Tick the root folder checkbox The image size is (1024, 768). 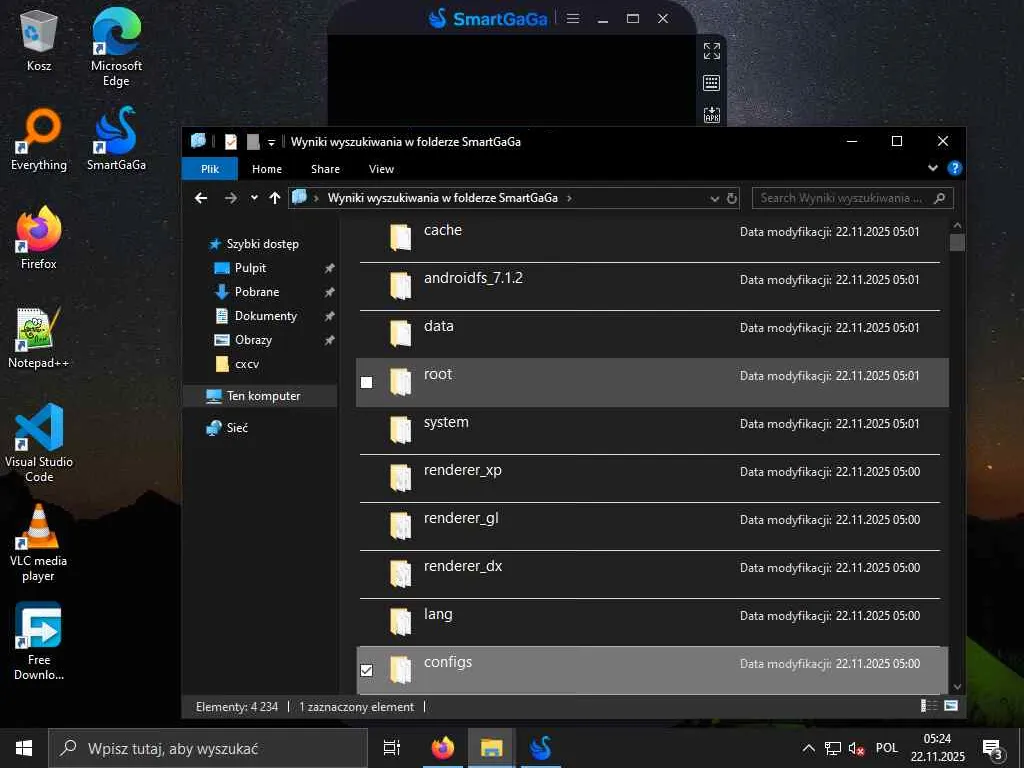pos(366,382)
